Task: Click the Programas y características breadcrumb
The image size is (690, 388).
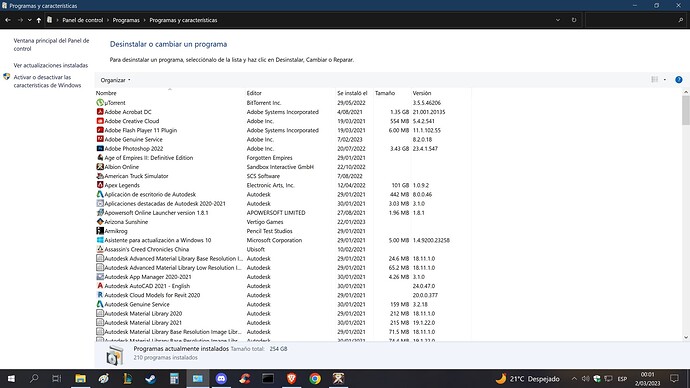Action: pyautogui.click(x=183, y=20)
